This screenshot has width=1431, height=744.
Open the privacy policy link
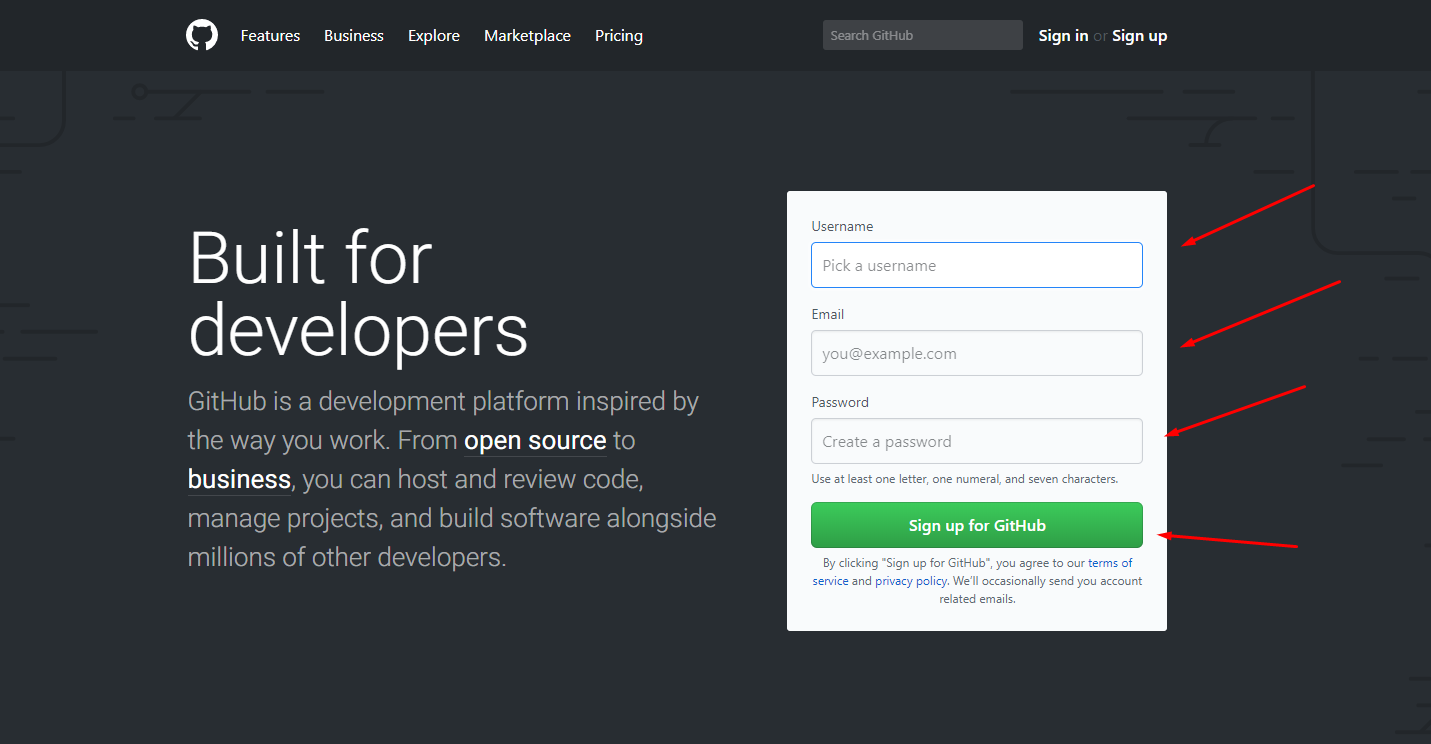tap(911, 581)
